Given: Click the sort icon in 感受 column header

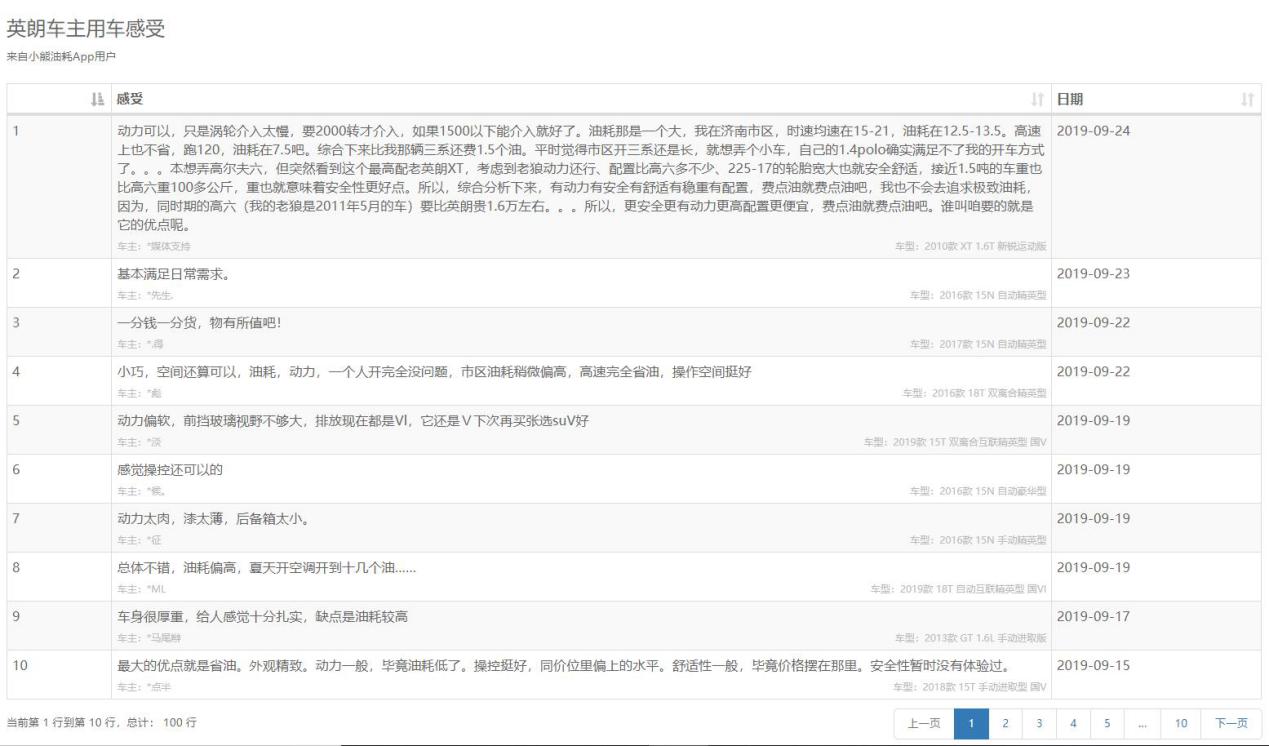Looking at the screenshot, I should click(1037, 99).
